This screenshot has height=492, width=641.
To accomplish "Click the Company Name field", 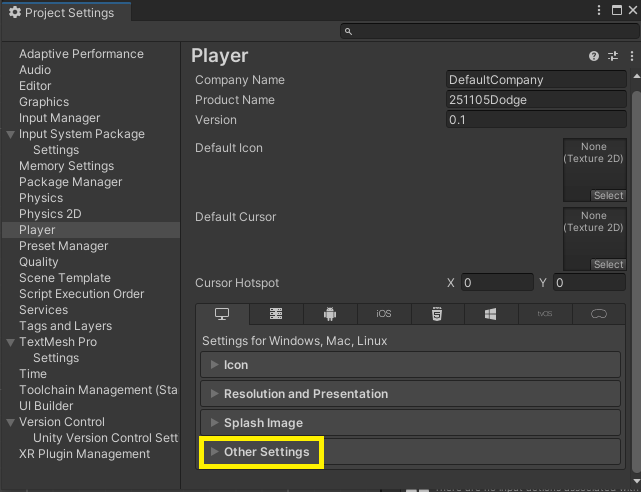I will pyautogui.click(x=536, y=80).
